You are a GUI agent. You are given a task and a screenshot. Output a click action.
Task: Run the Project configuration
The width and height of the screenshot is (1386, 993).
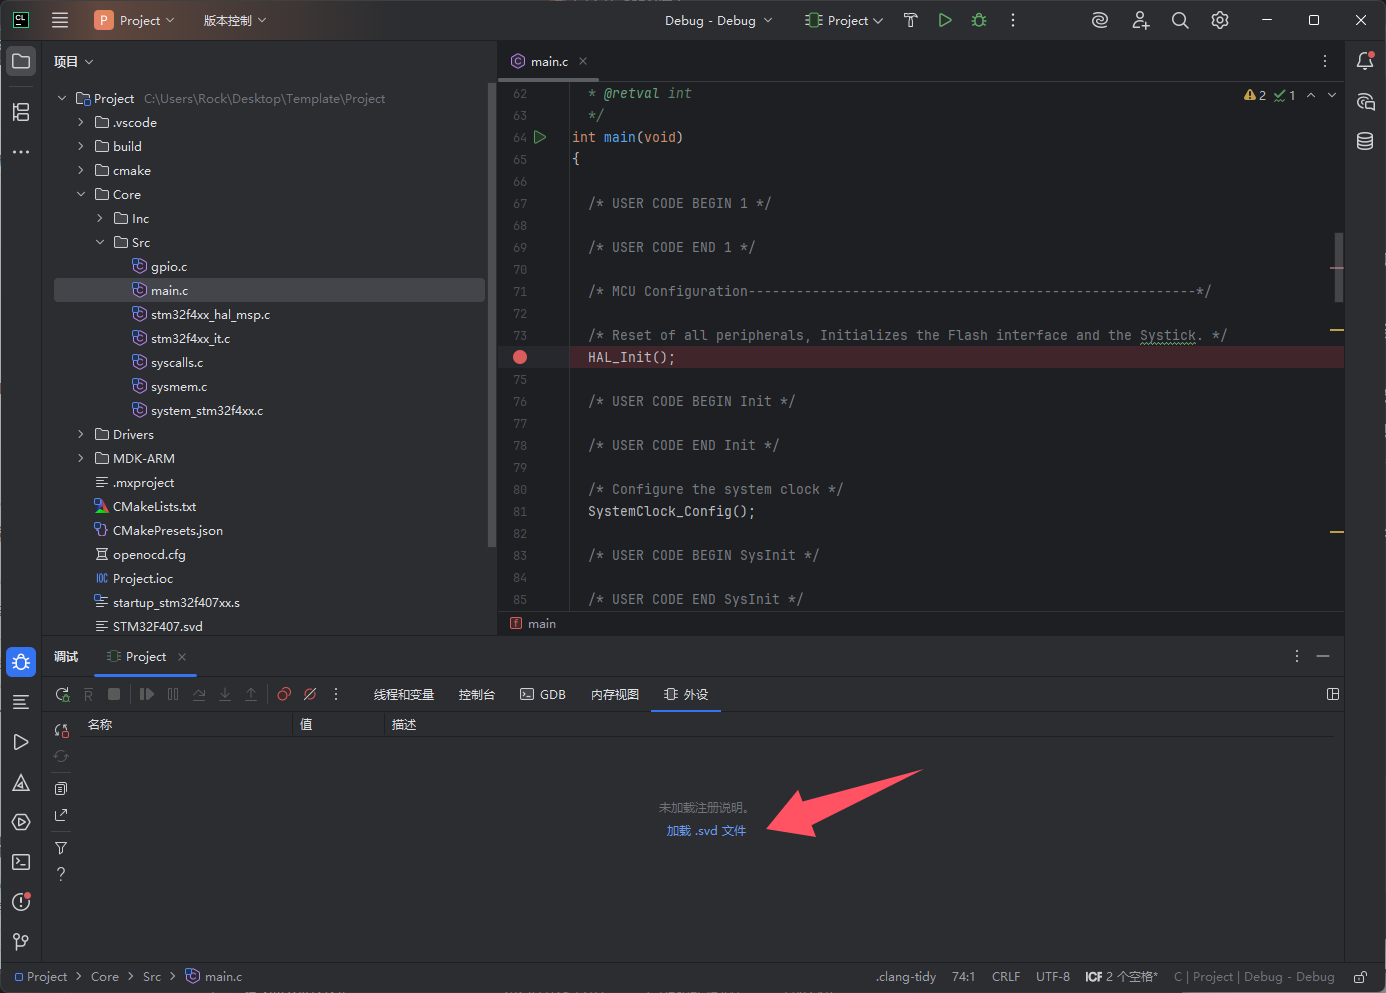(945, 20)
